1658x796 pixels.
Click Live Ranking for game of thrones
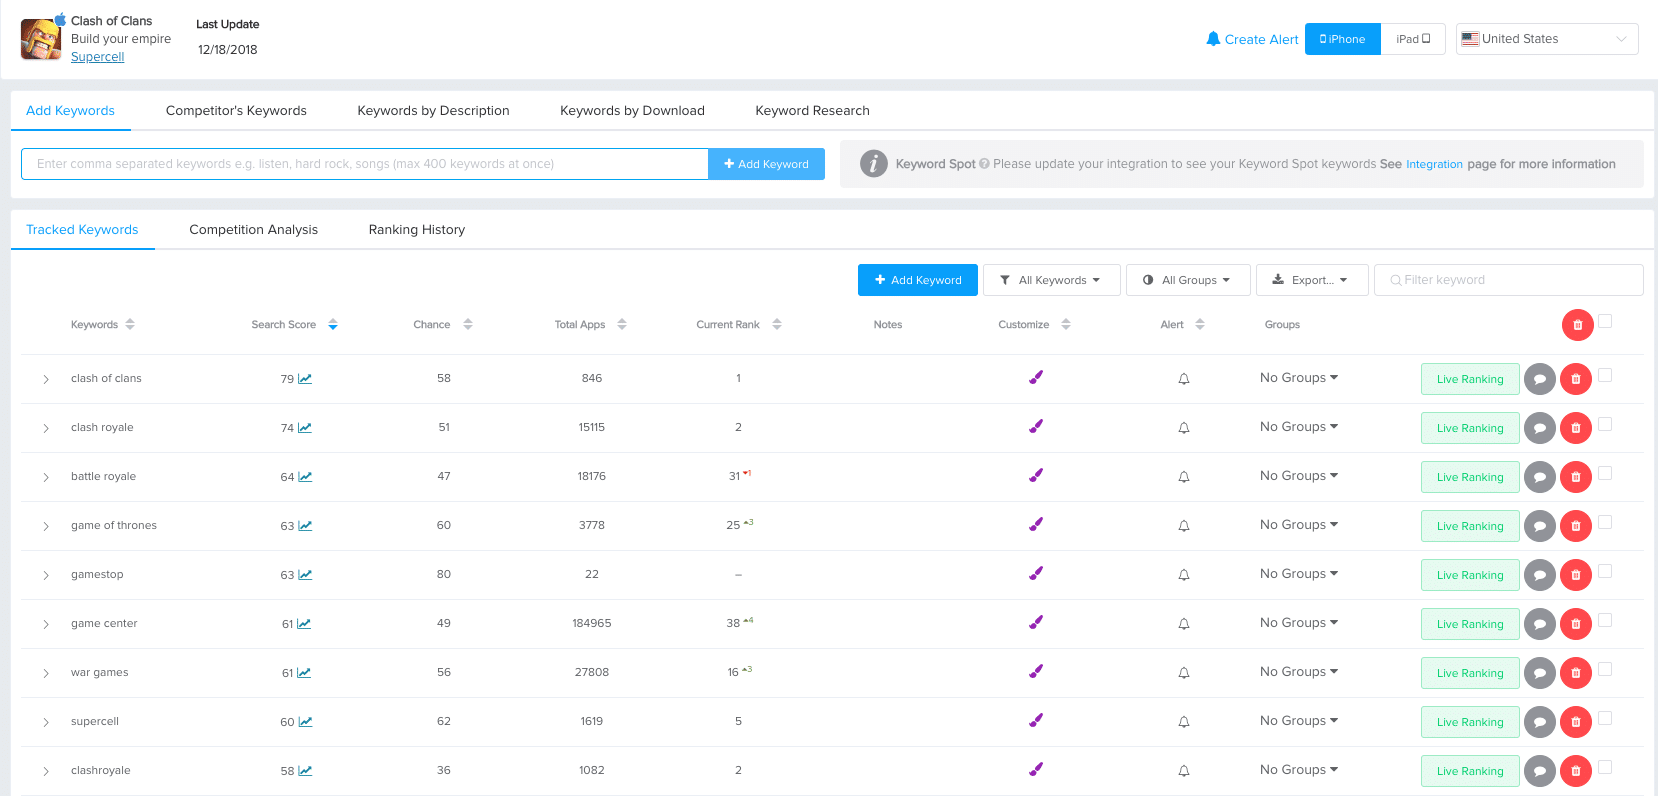[x=1470, y=526]
